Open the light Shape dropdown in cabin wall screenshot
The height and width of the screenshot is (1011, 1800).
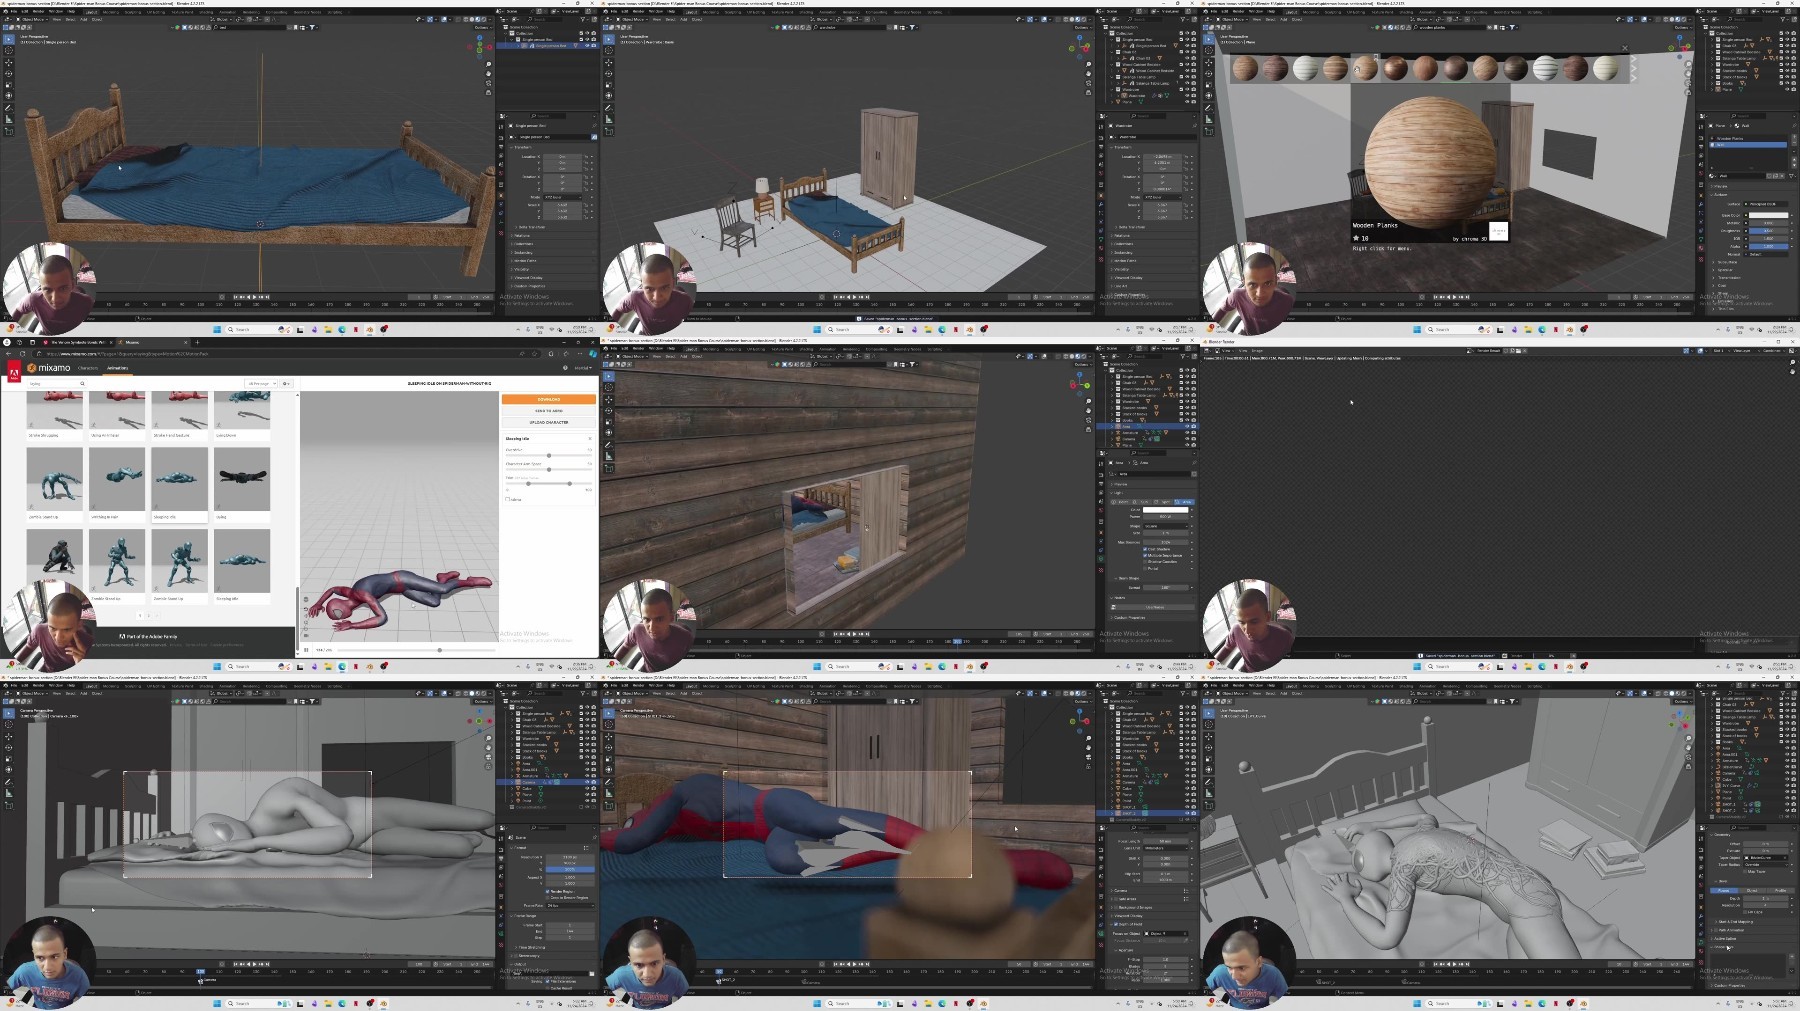[x=1166, y=526]
